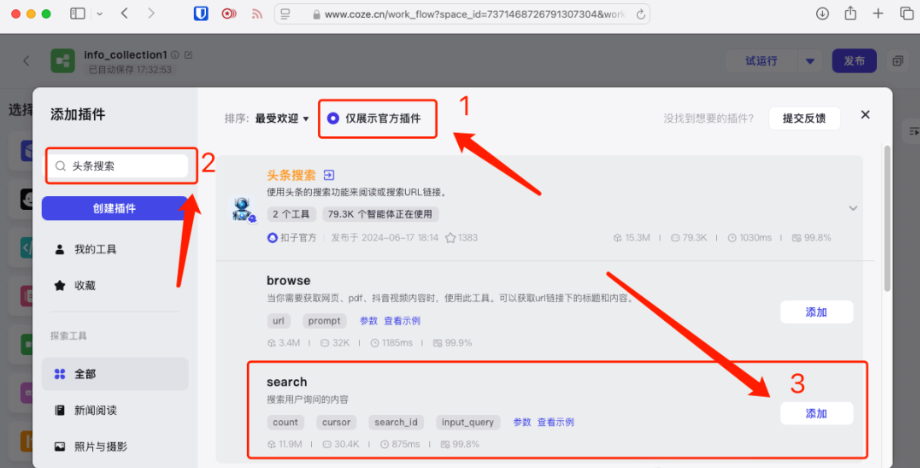Click the 头条搜索 search input field
The width and height of the screenshot is (920, 468).
coord(121,166)
